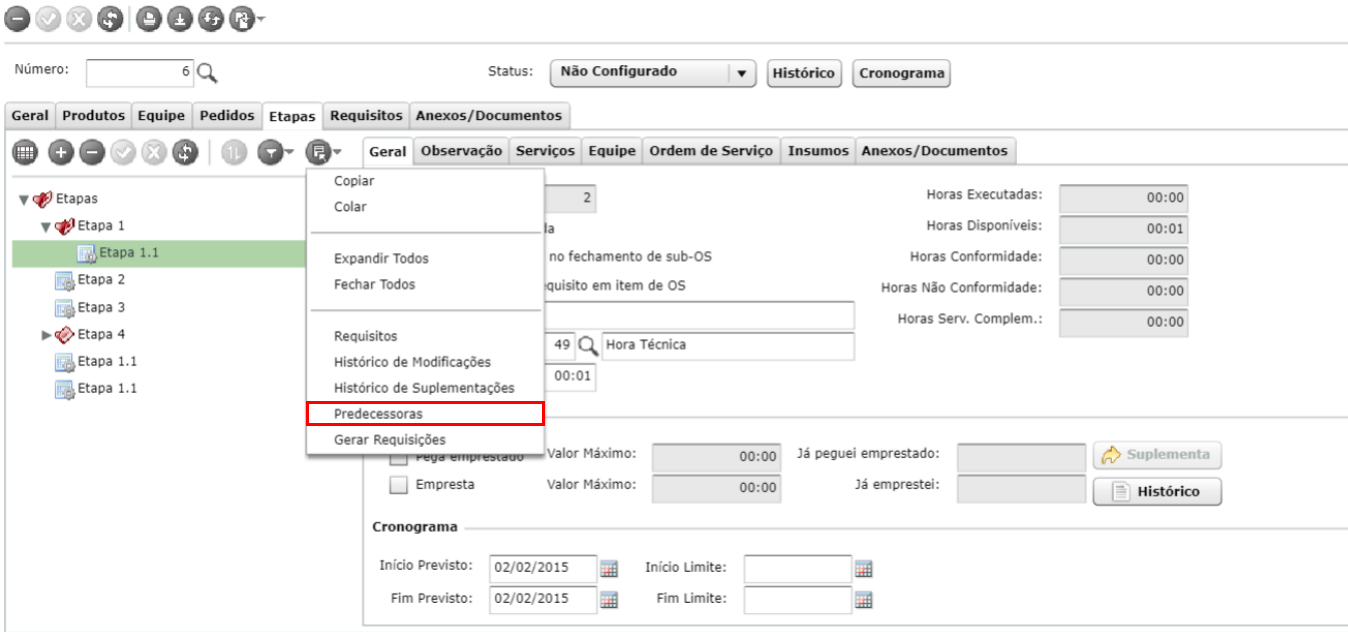The width and height of the screenshot is (1348, 632).
Task: Click the Histórico button beside Status
Action: point(804,74)
